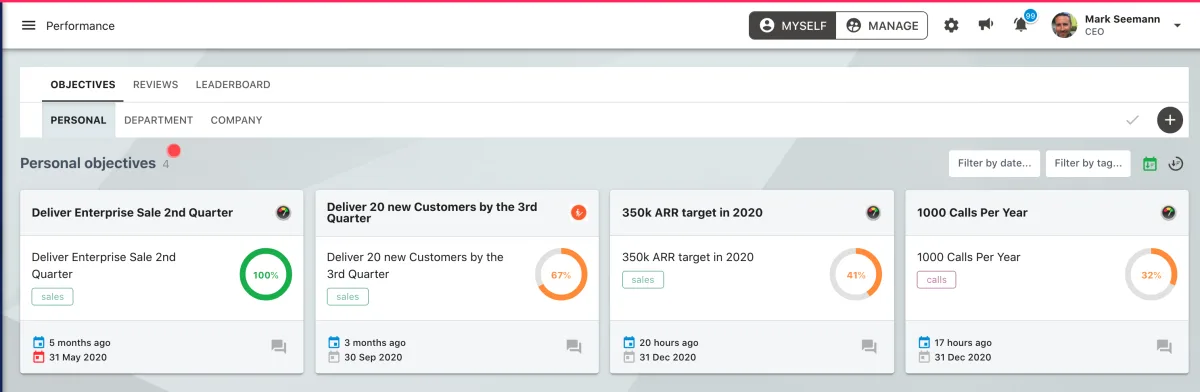The width and height of the screenshot is (1200, 392).
Task: Click sales tag on 350k ARR target card
Action: point(643,280)
